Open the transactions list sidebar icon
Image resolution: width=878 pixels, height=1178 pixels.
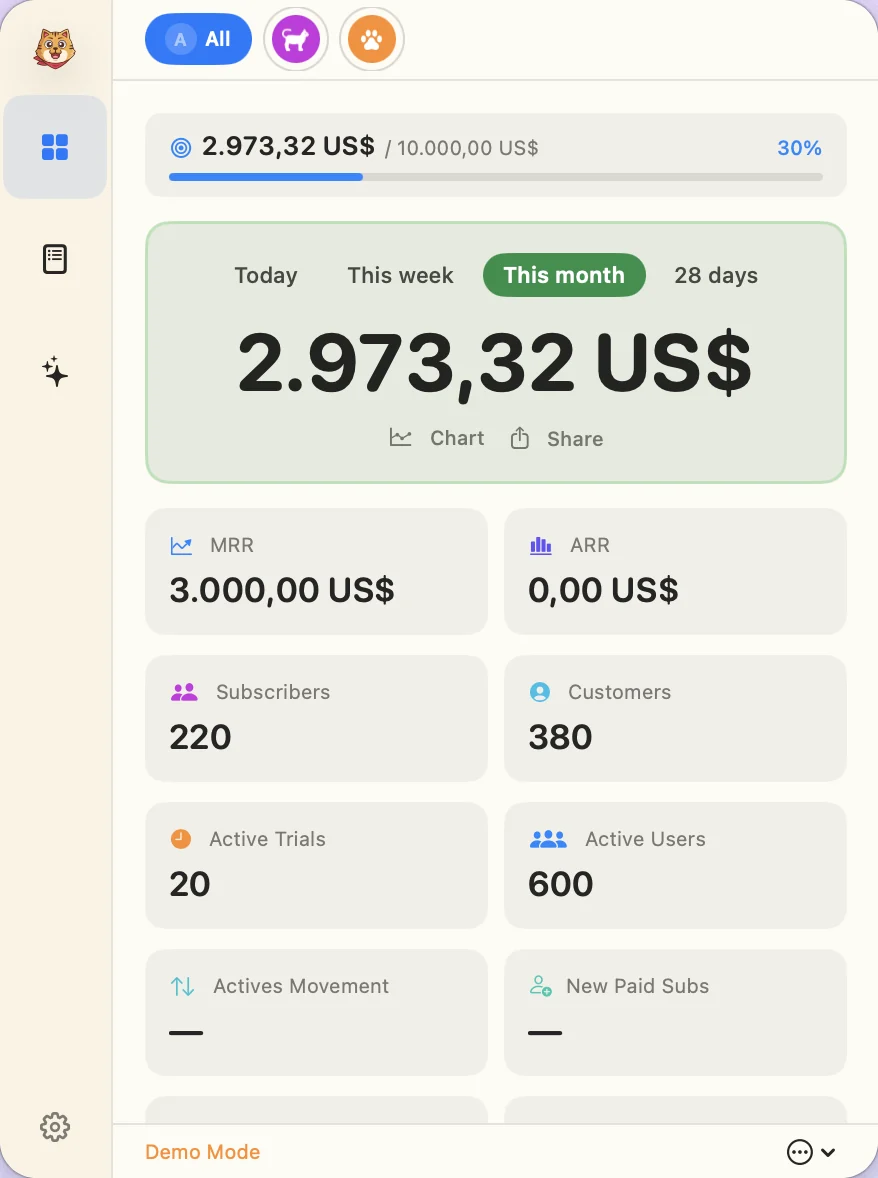coord(55,259)
